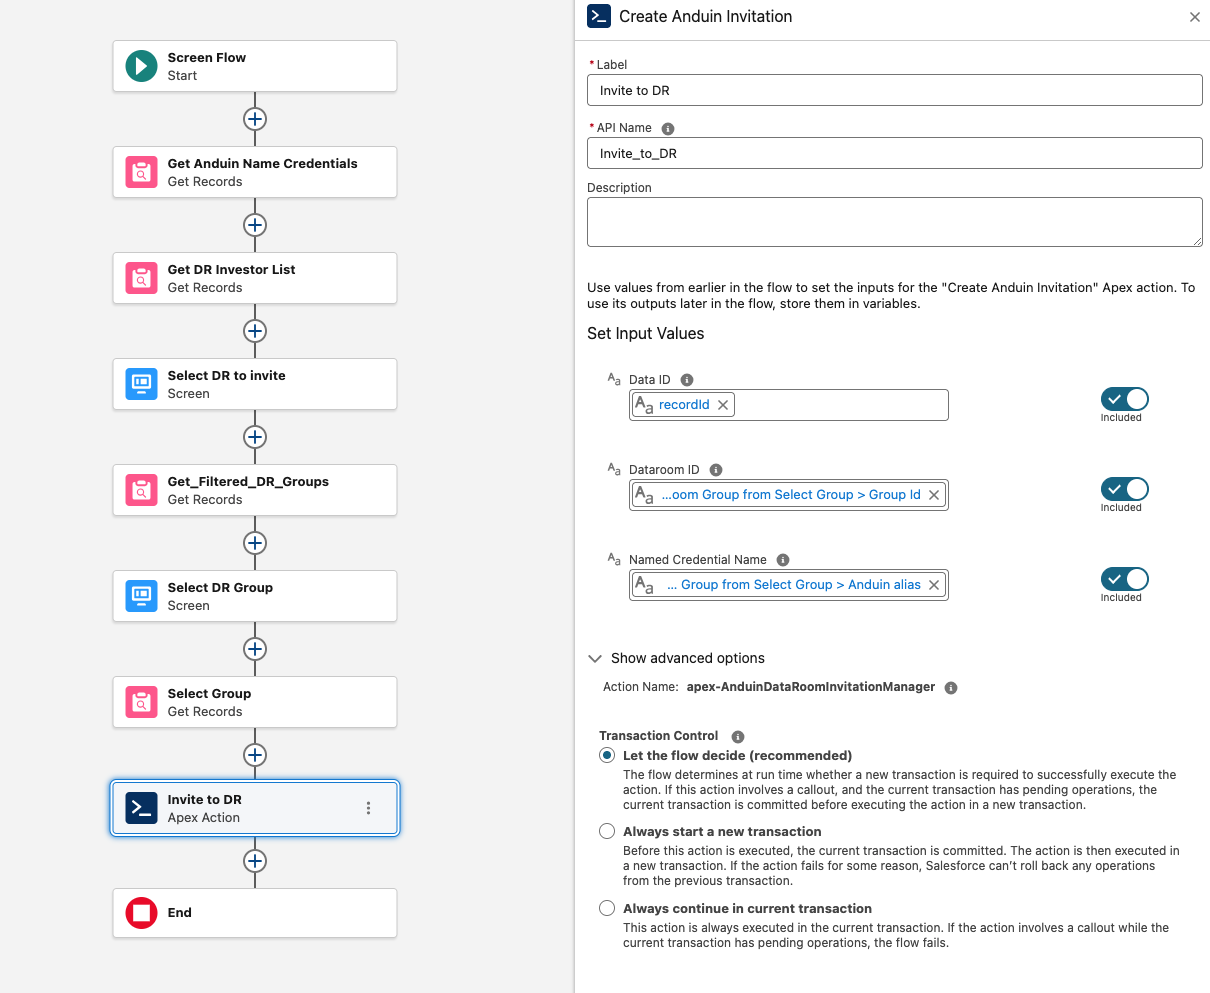Screen dimensions: 1210x993
Task: Click the Select DR Group node title
Action: pos(220,588)
